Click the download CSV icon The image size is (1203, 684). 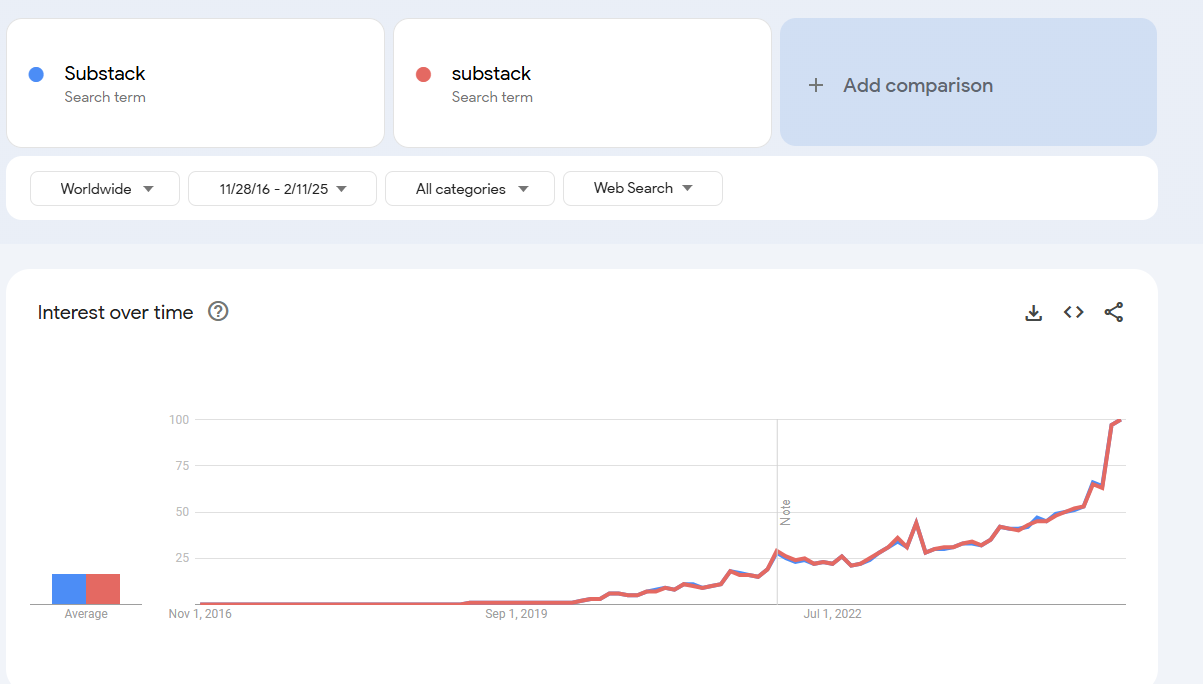(1033, 312)
